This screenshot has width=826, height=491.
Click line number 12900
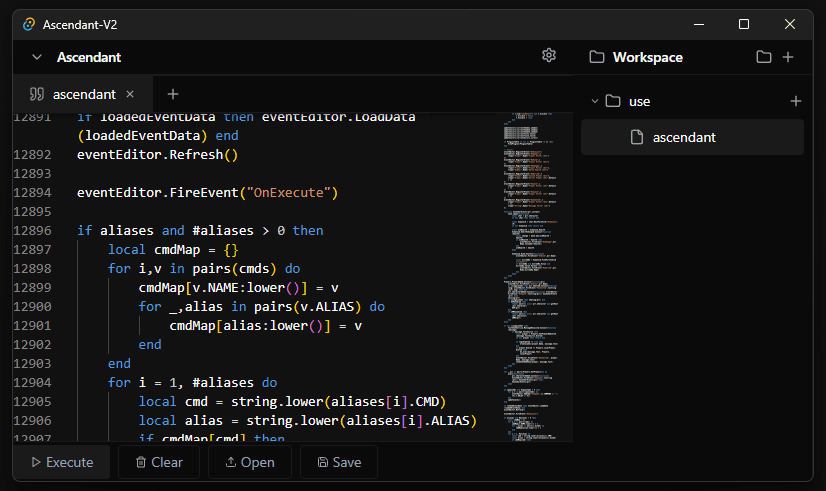[33, 307]
